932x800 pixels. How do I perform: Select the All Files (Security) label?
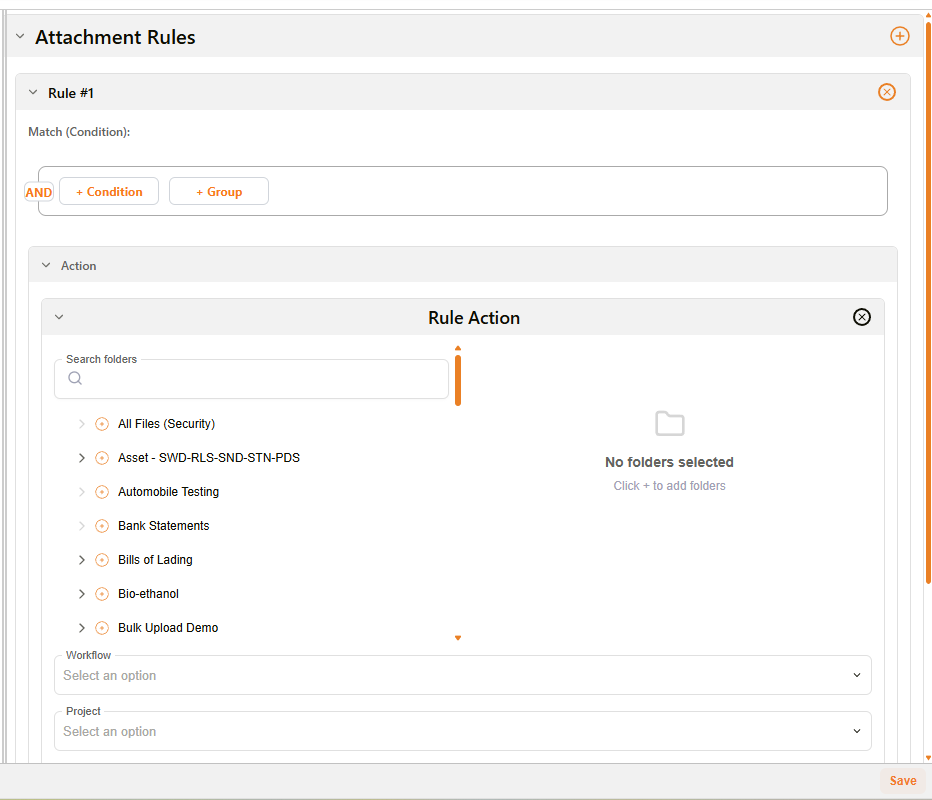click(166, 424)
